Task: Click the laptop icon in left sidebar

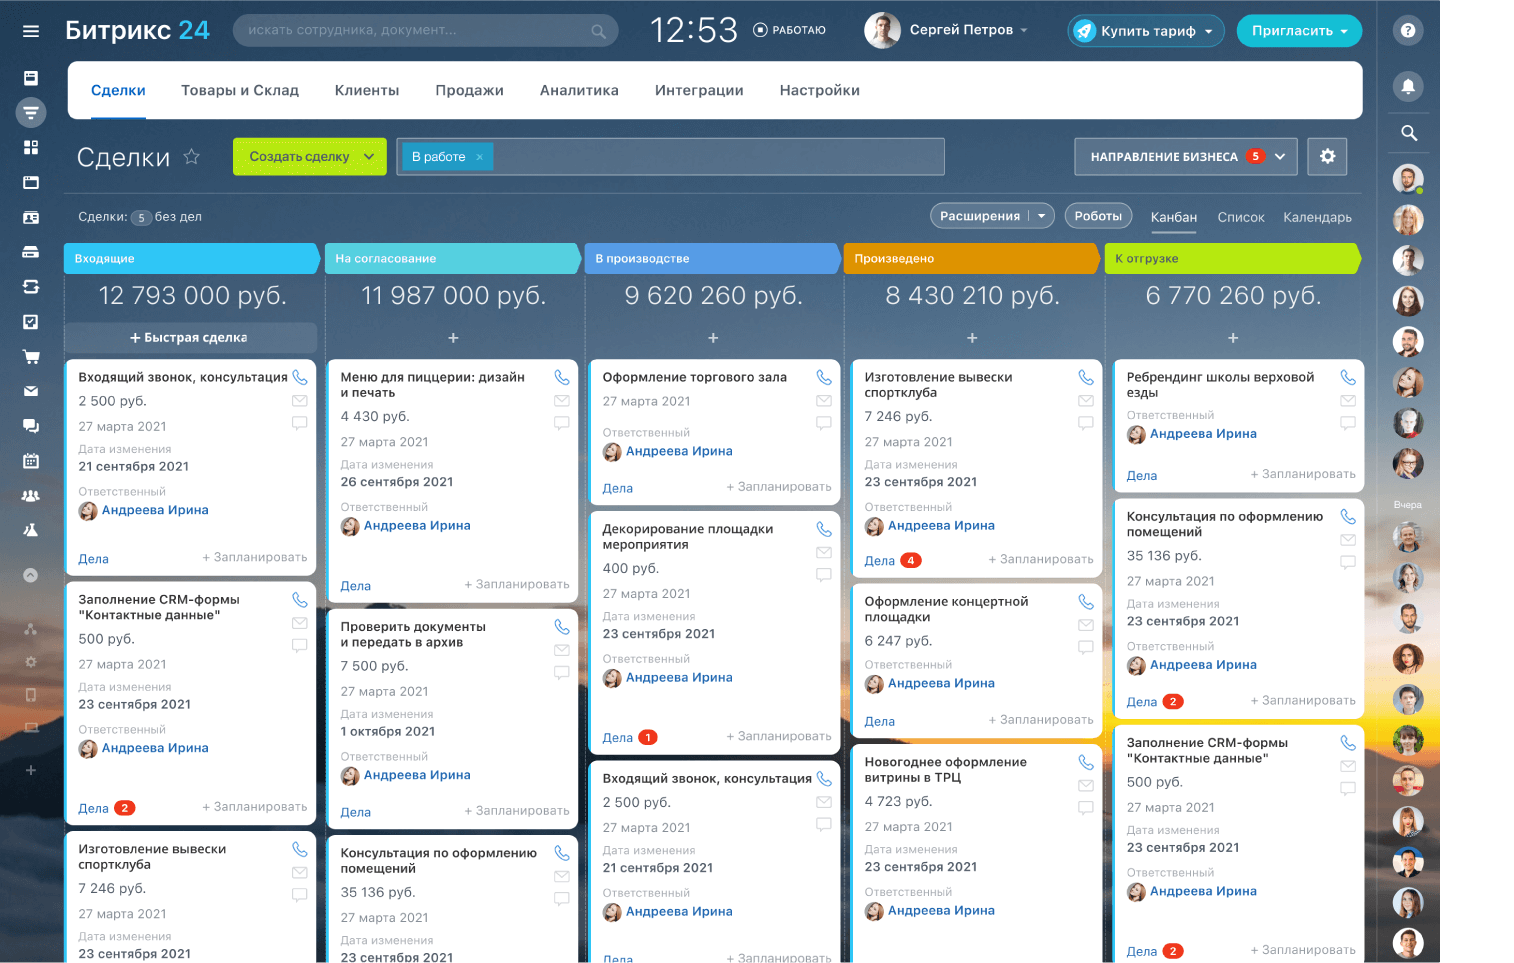Action: pos(31,728)
